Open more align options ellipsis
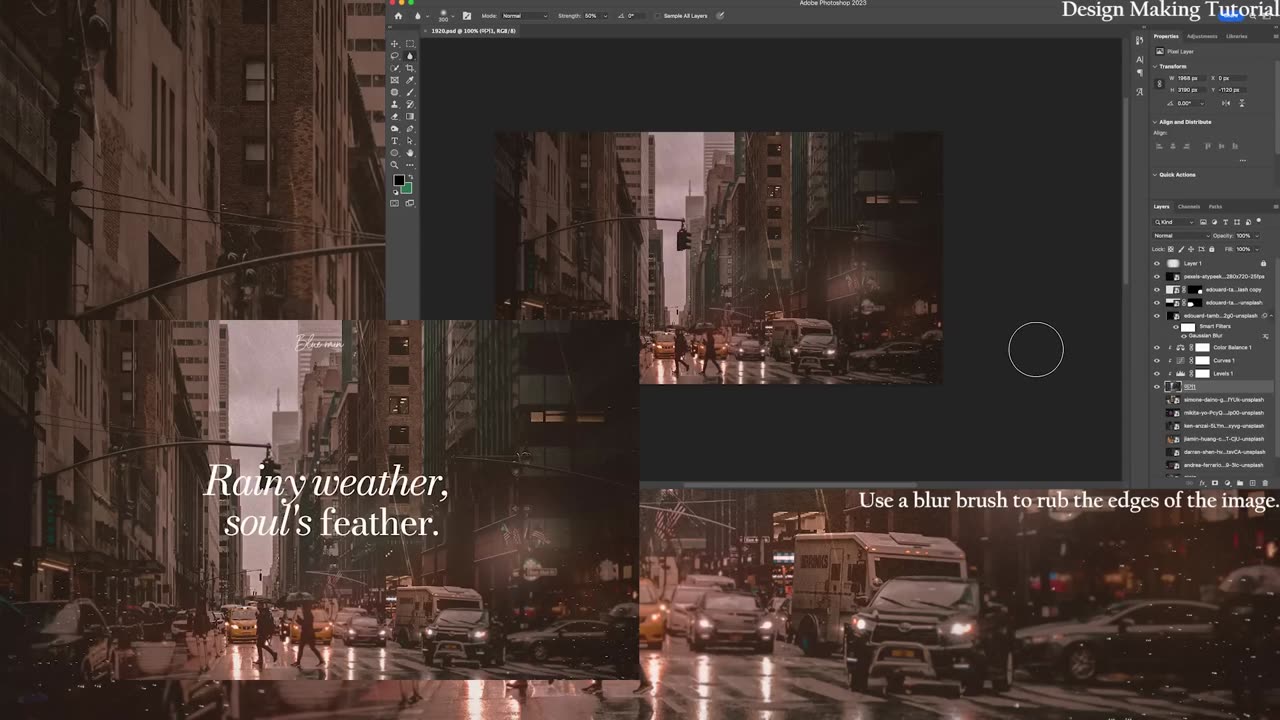 coord(1242,160)
